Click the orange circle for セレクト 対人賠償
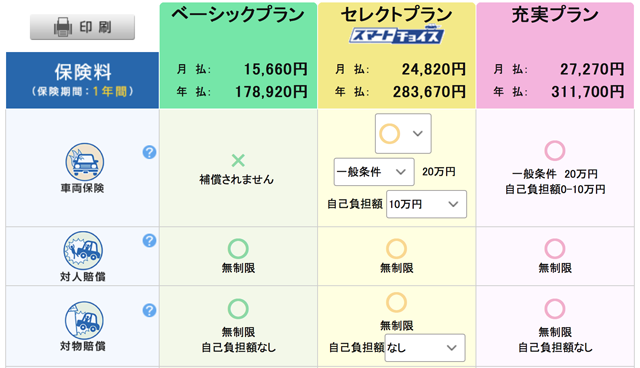 pos(396,248)
